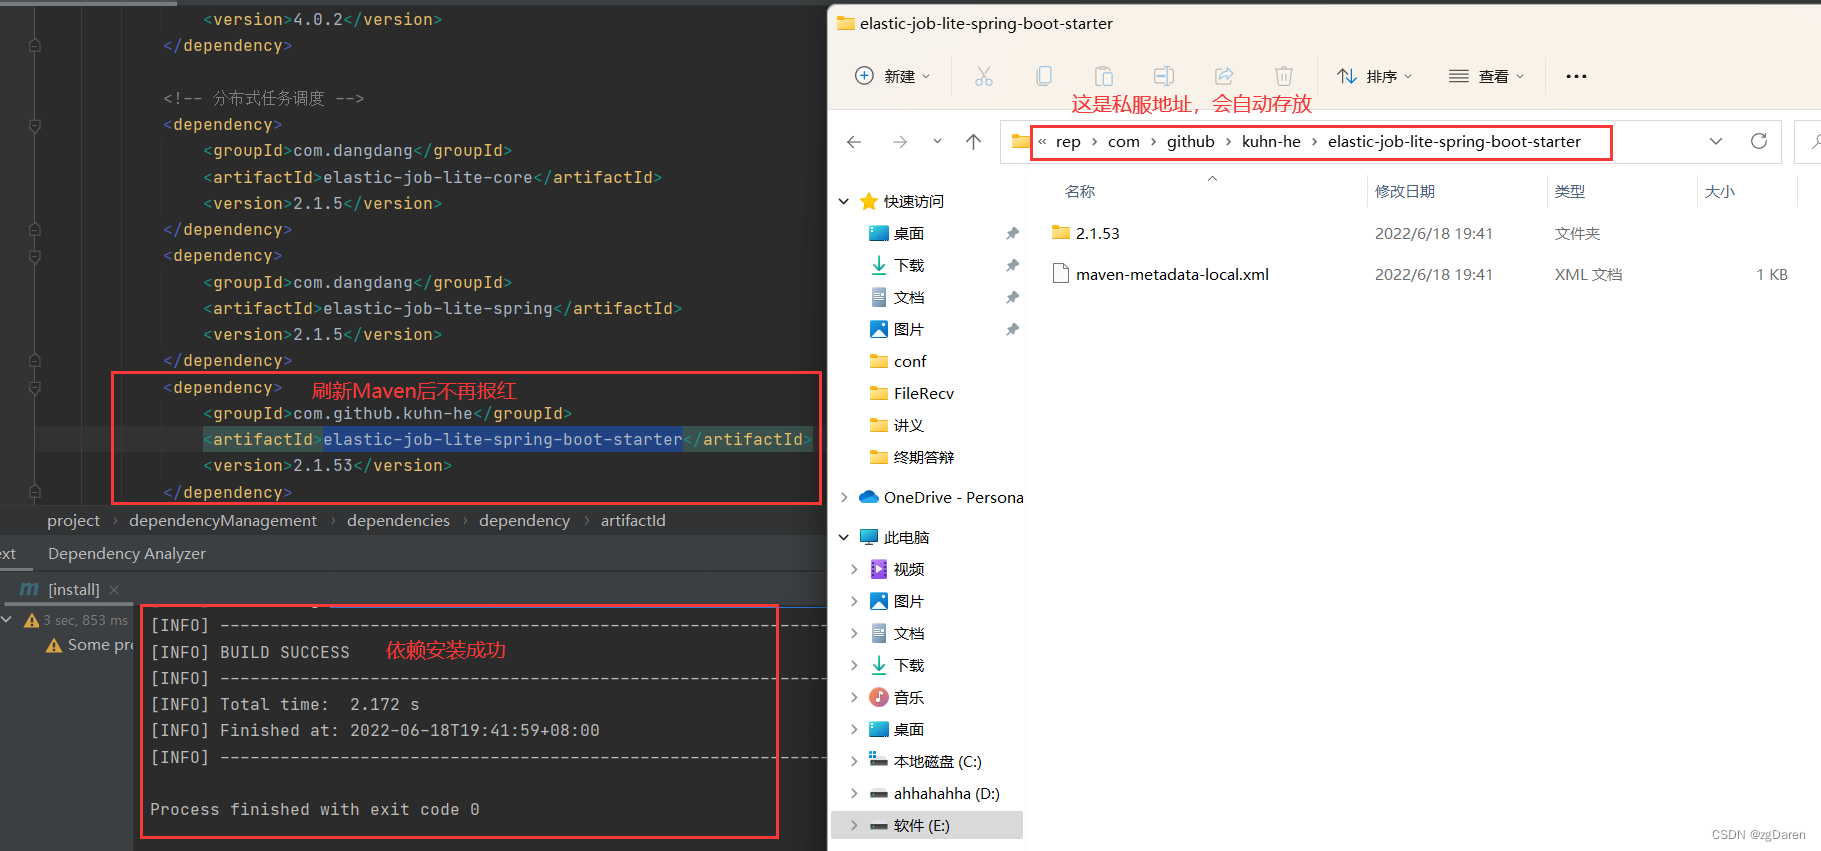Select the 2.1.53 folder
The width and height of the screenshot is (1821, 851).
coord(1097,233)
